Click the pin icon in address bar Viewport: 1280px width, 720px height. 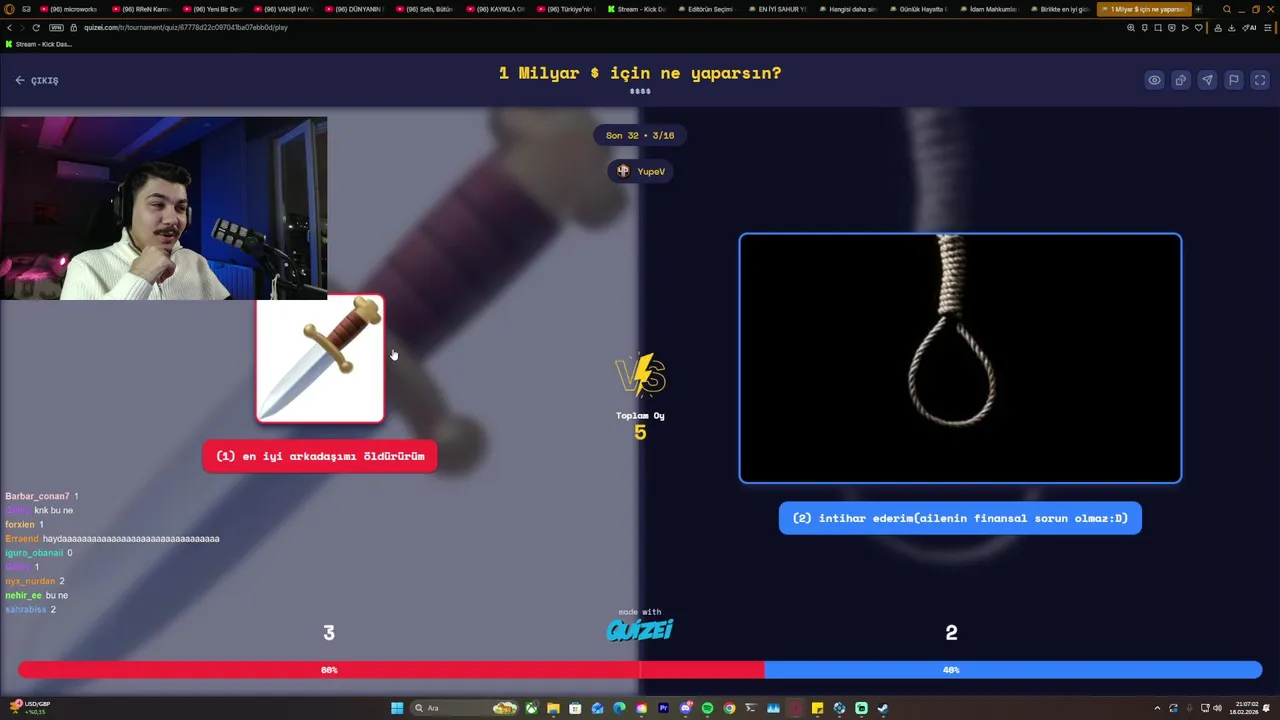pos(1145,27)
